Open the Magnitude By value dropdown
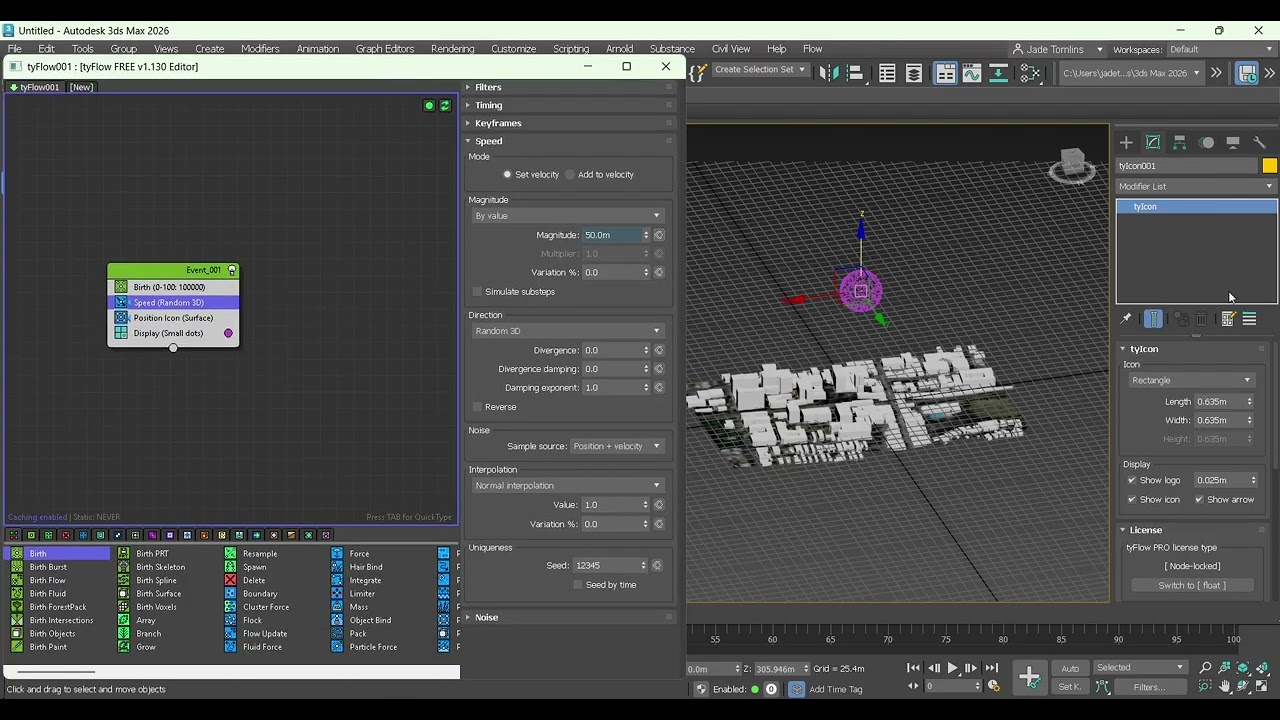 pyautogui.click(x=567, y=216)
